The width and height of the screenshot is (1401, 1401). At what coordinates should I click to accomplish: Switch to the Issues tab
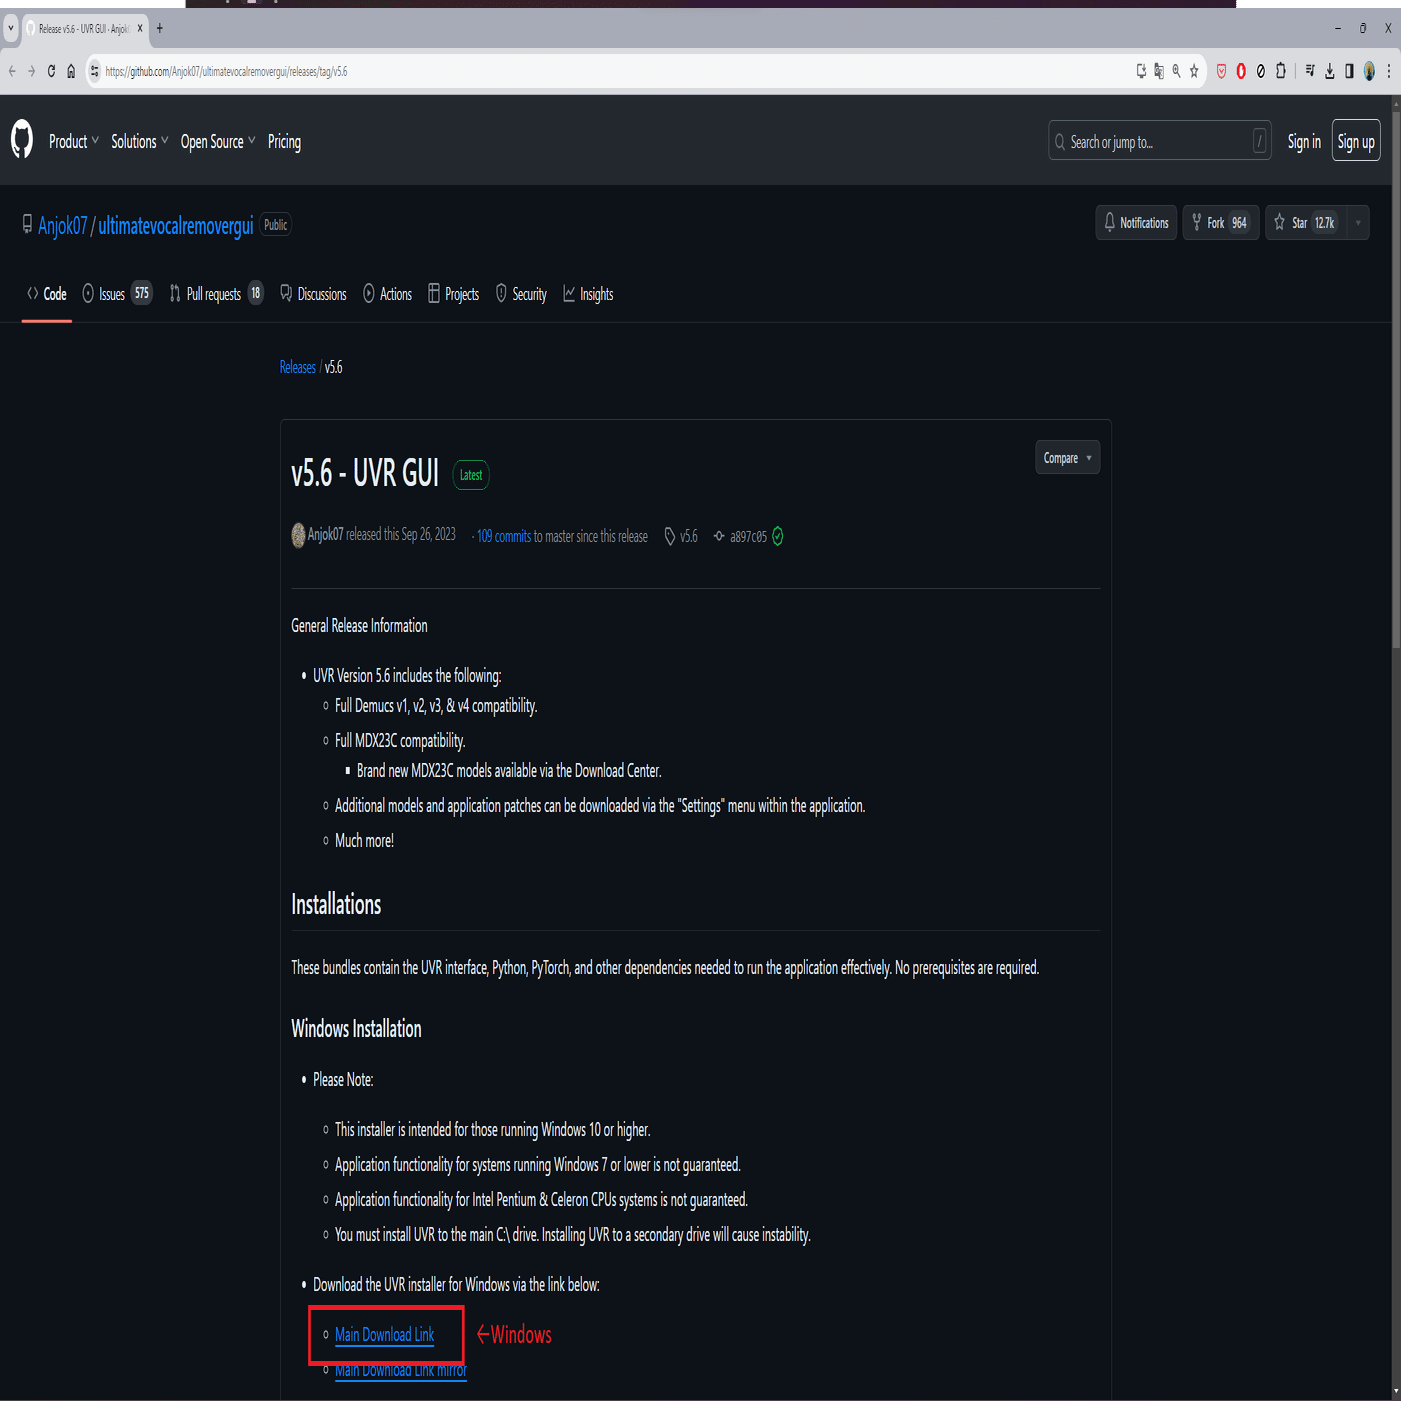coord(117,294)
